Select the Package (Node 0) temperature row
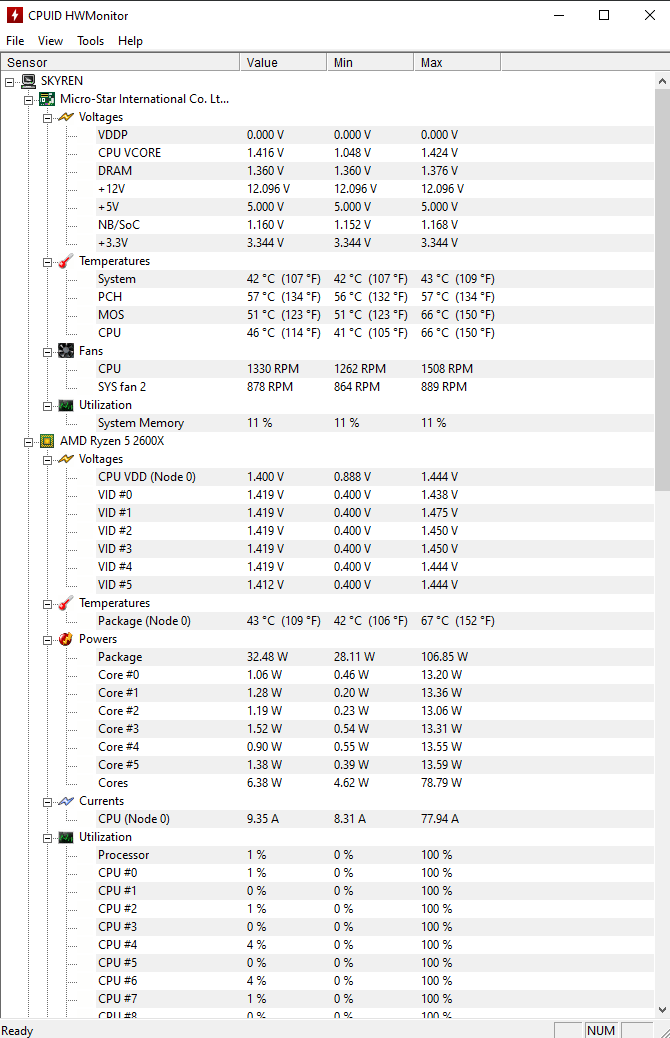 click(x=144, y=621)
